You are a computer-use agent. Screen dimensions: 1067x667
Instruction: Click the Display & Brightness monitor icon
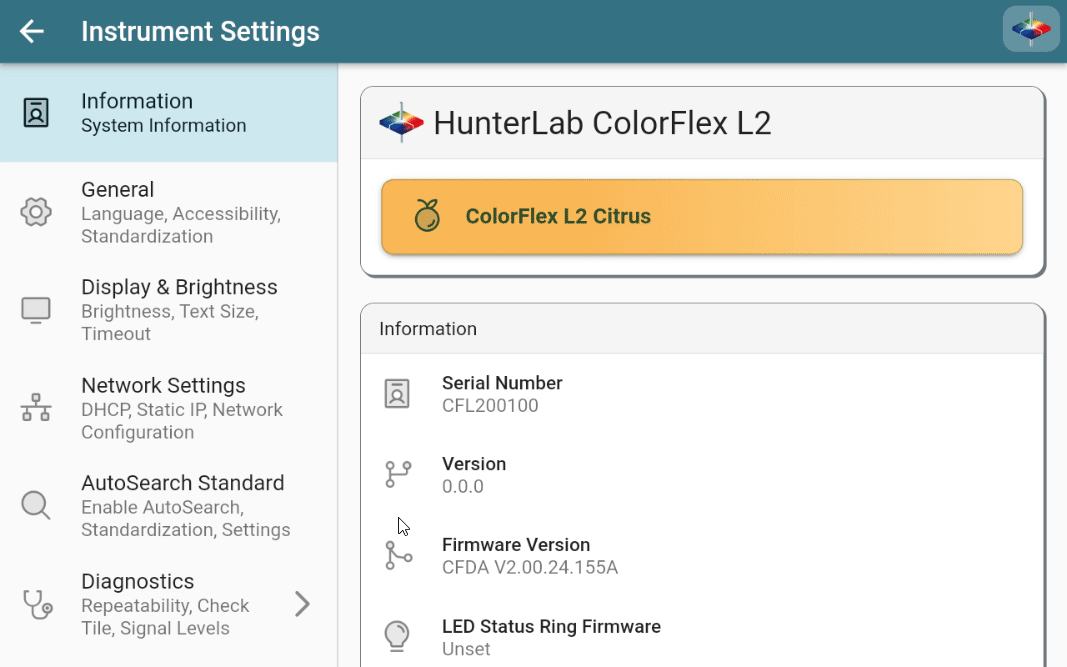click(x=36, y=310)
